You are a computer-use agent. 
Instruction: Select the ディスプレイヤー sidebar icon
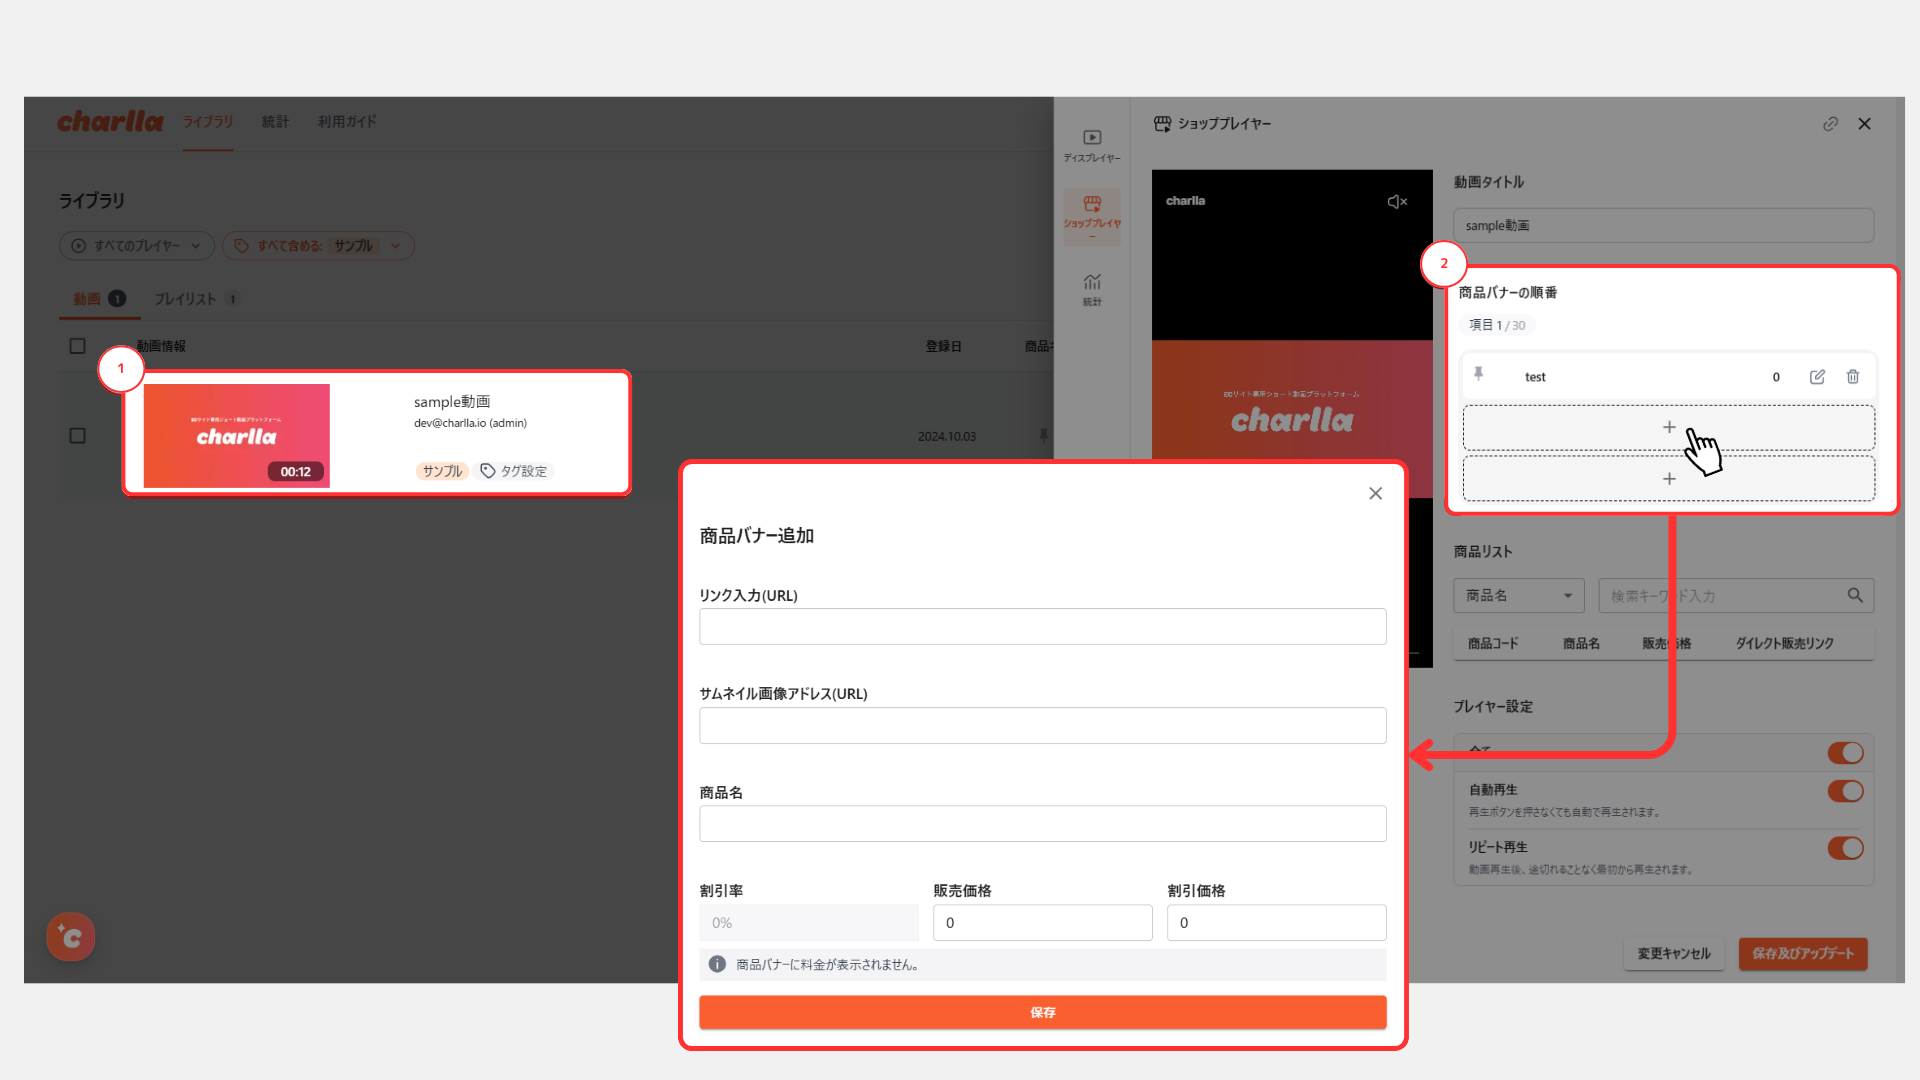pyautogui.click(x=1092, y=146)
